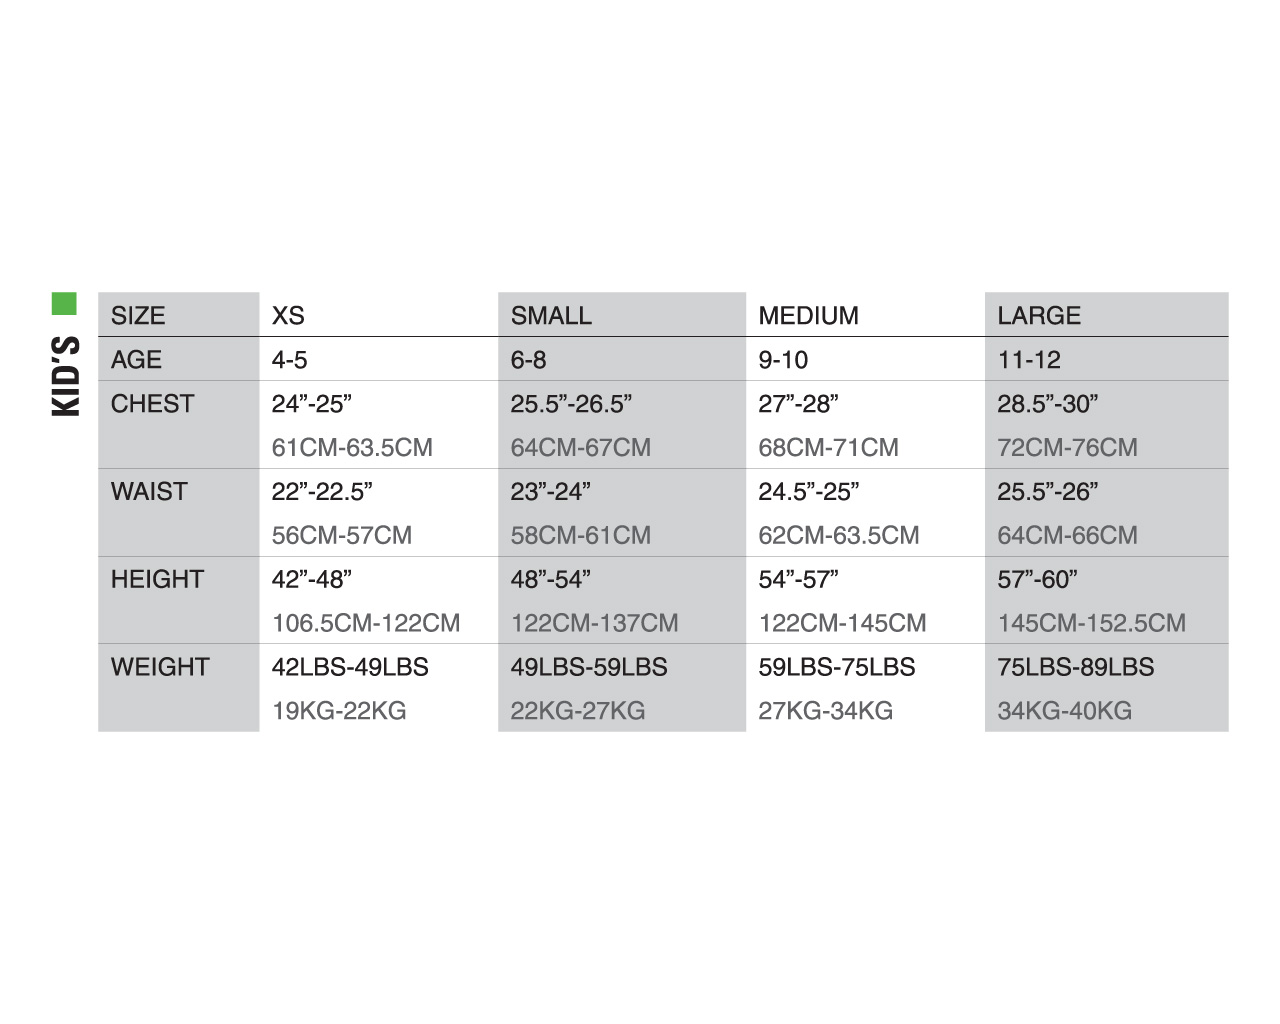Select the XS size column header
The width and height of the screenshot is (1280, 1024).
click(x=288, y=315)
